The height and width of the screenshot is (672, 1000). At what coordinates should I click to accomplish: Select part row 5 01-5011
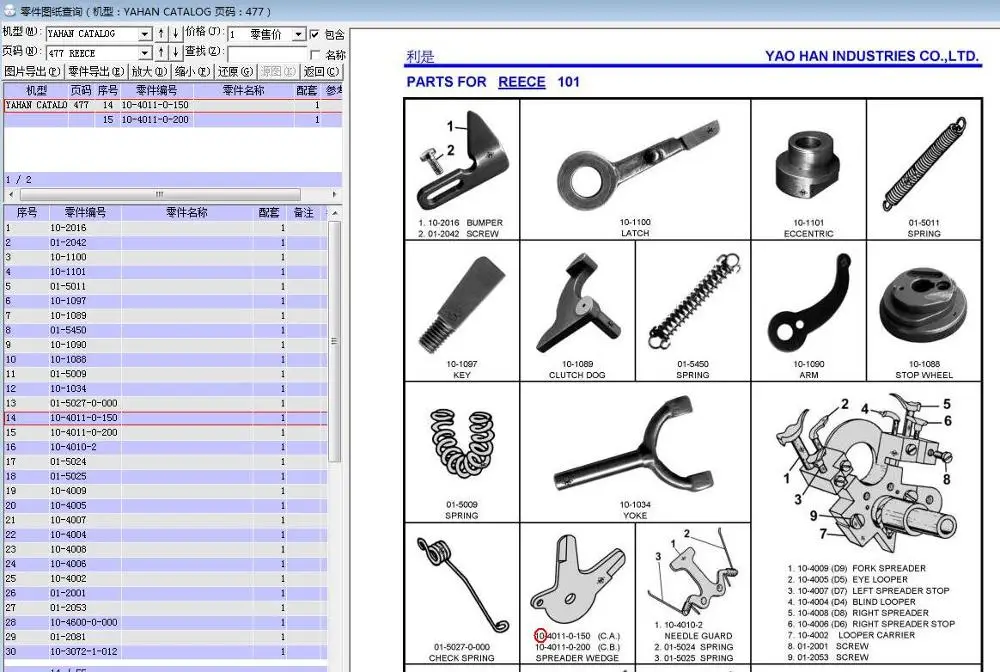click(x=165, y=286)
